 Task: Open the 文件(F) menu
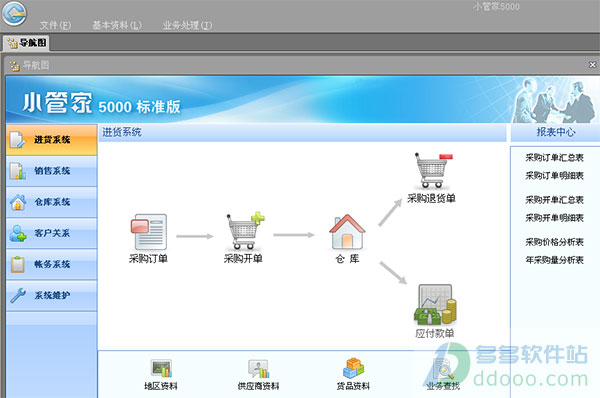(x=55, y=25)
